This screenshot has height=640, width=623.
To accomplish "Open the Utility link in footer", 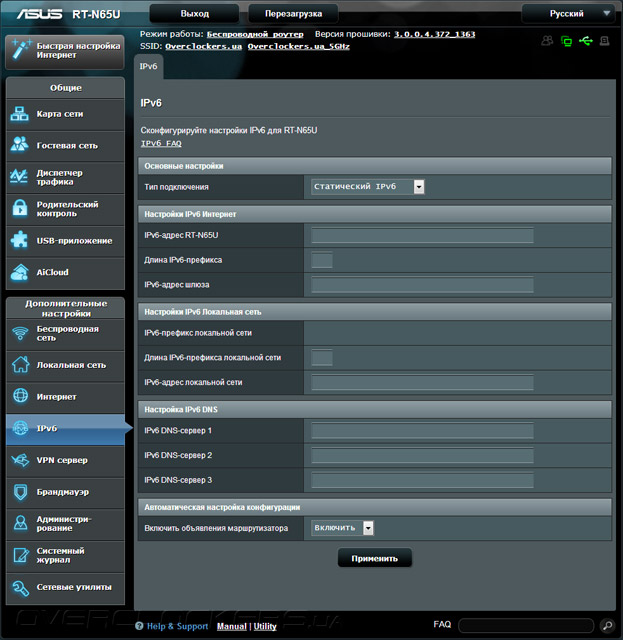I will tap(265, 626).
